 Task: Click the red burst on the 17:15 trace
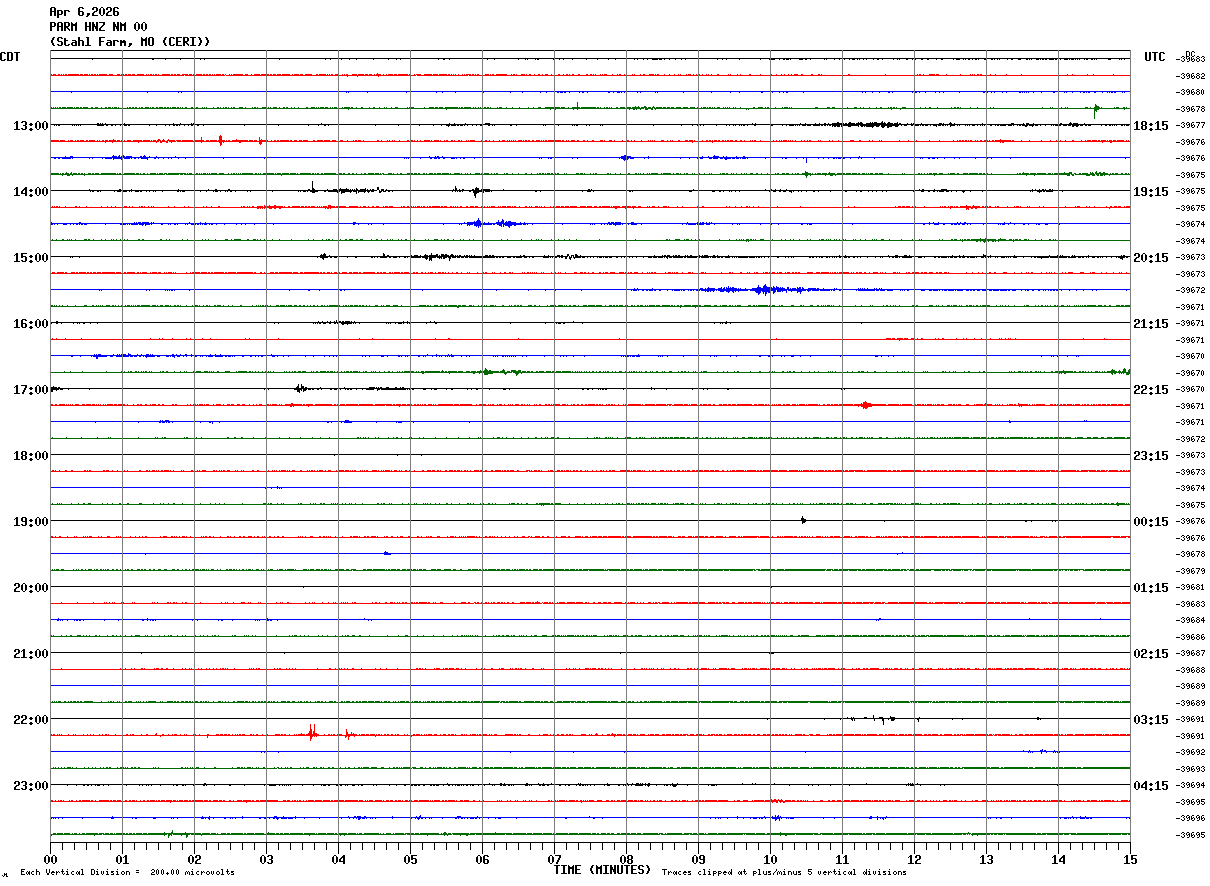(x=865, y=405)
